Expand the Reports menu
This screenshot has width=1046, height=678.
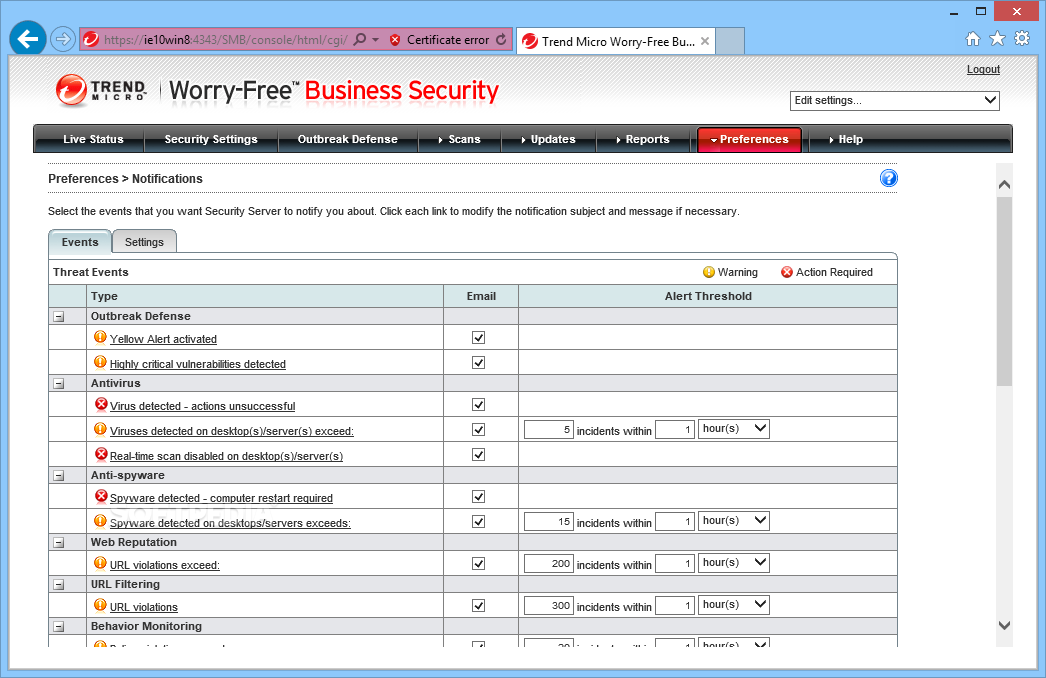643,139
